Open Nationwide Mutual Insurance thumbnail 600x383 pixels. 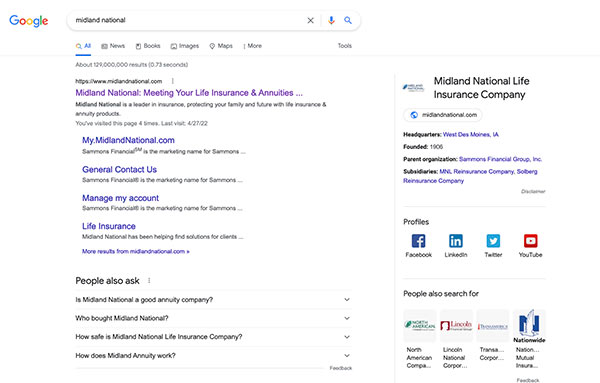[x=529, y=326]
